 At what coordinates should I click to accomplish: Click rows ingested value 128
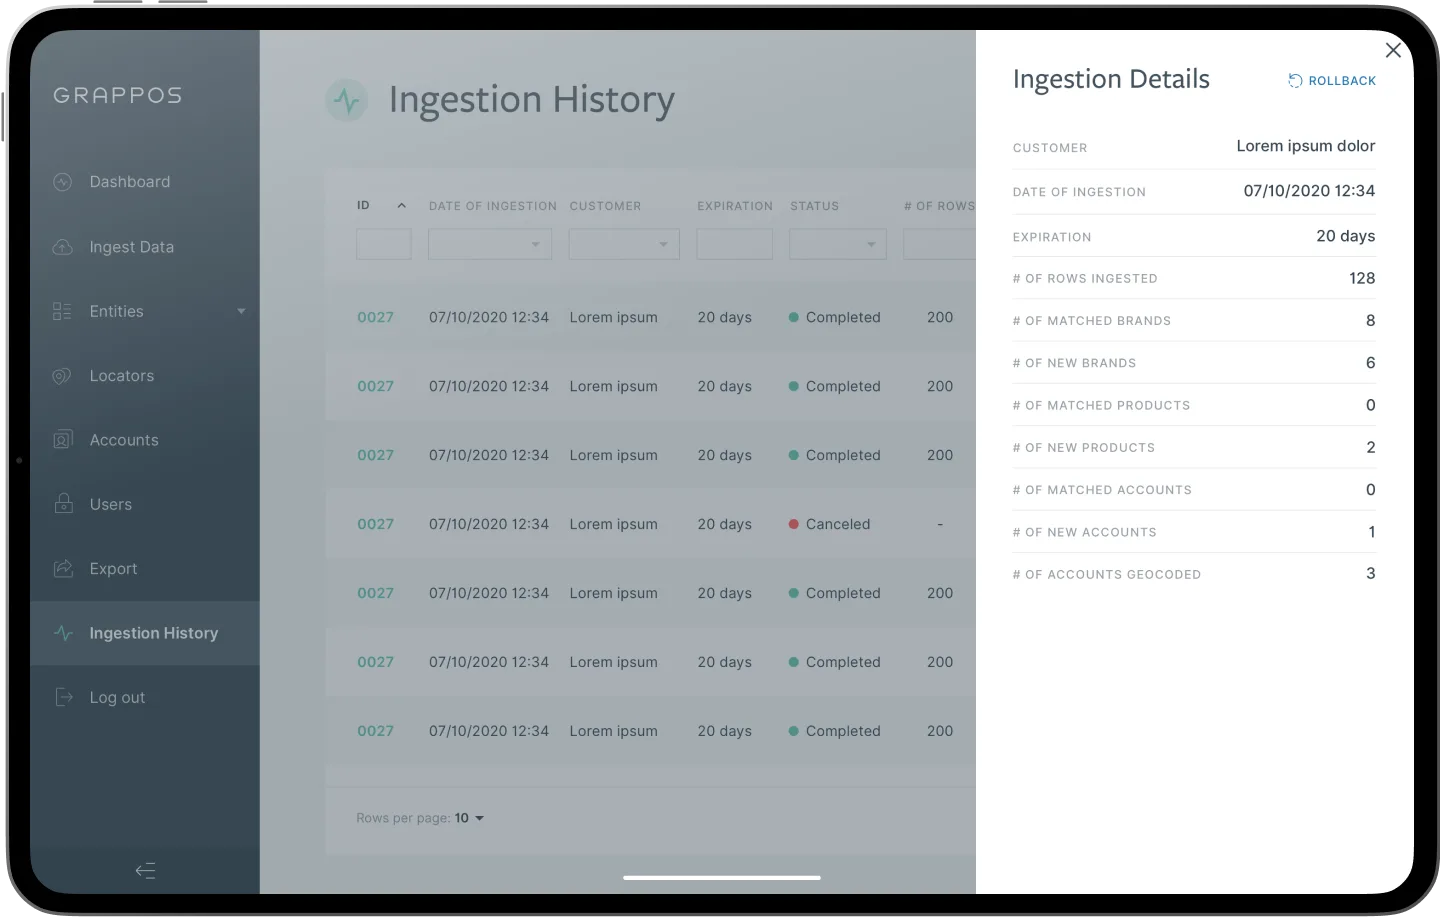point(1362,278)
